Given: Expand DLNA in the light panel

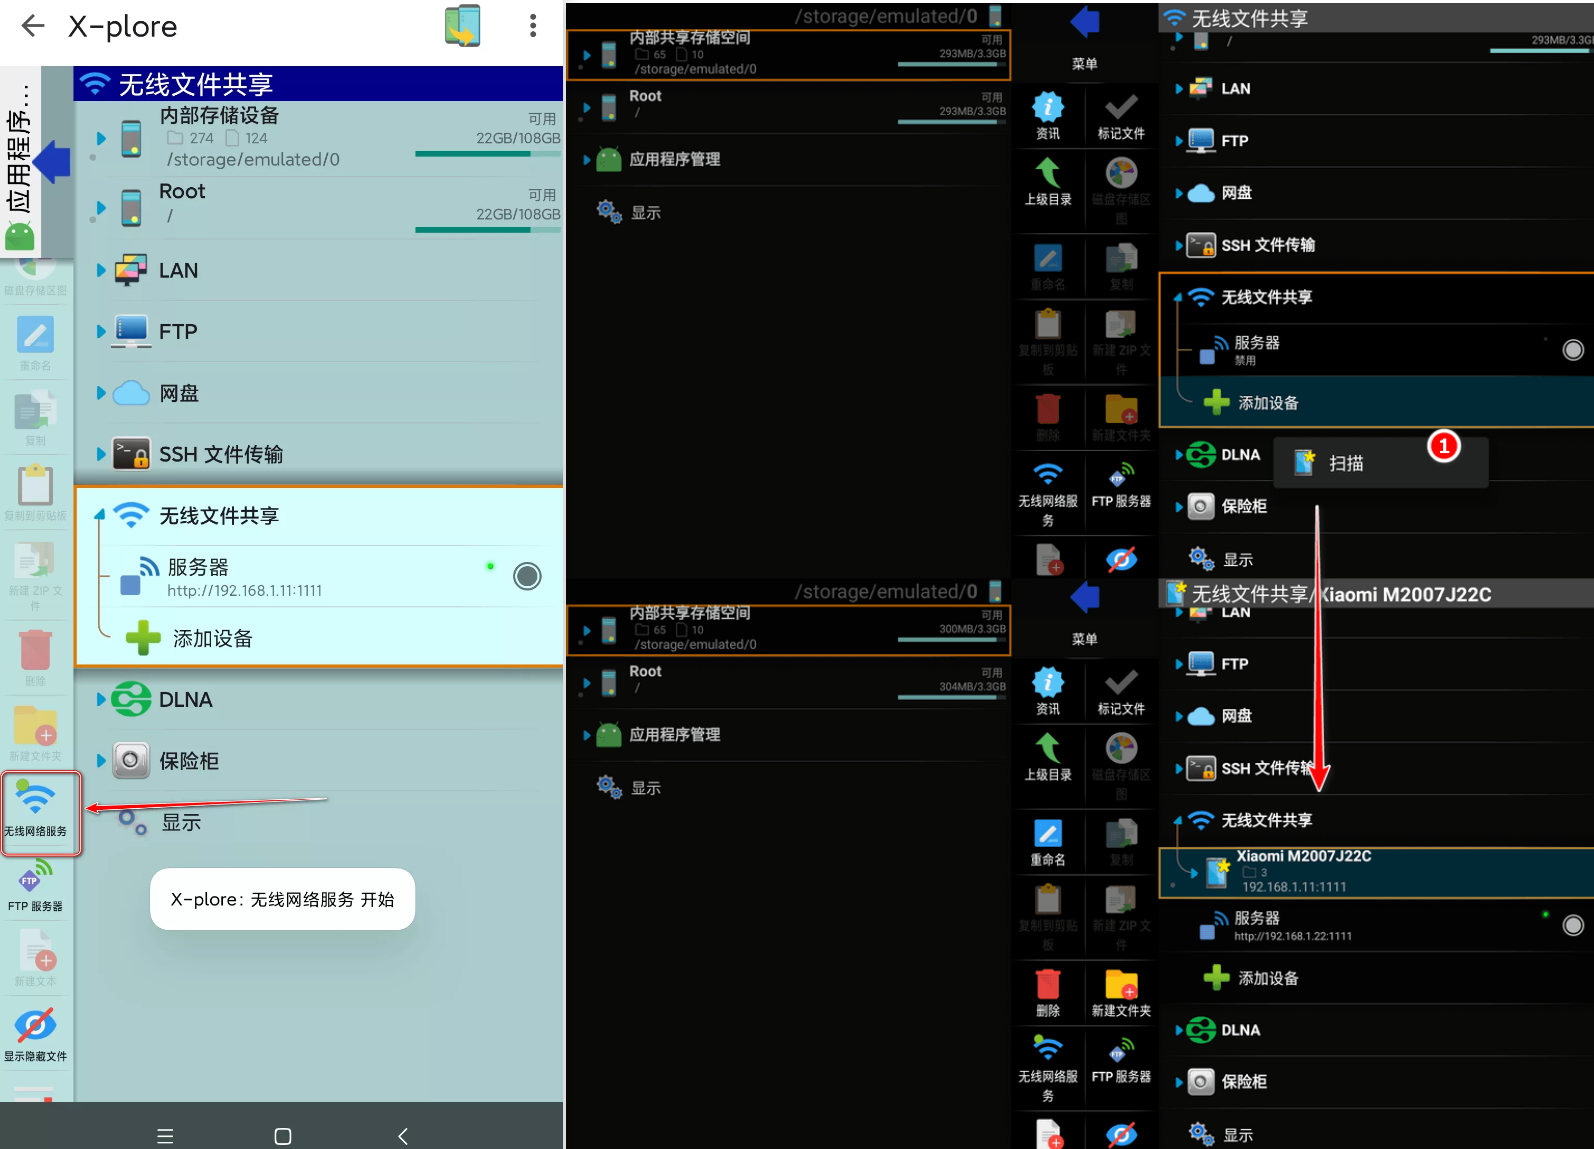Looking at the screenshot, I should tap(101, 699).
